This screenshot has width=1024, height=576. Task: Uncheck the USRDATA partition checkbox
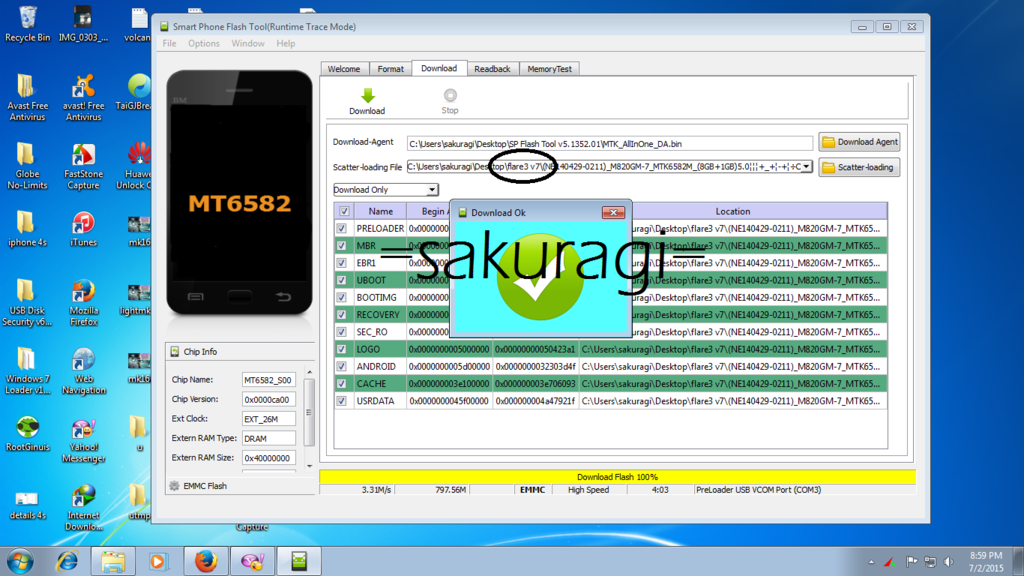click(344, 401)
